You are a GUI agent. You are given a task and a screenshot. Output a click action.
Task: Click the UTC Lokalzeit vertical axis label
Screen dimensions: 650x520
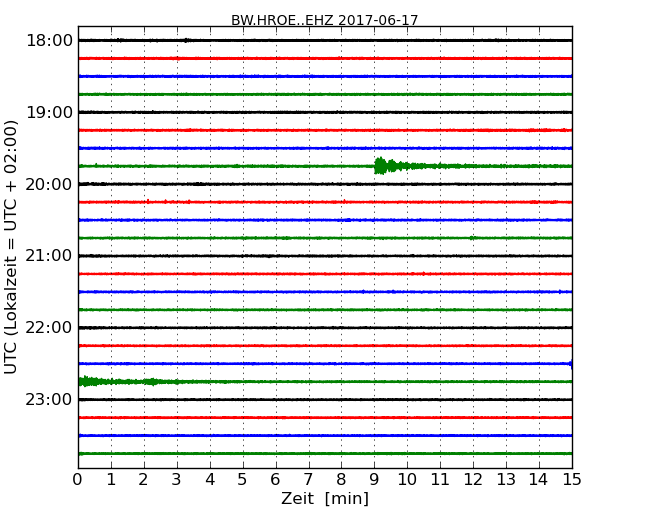[10, 247]
